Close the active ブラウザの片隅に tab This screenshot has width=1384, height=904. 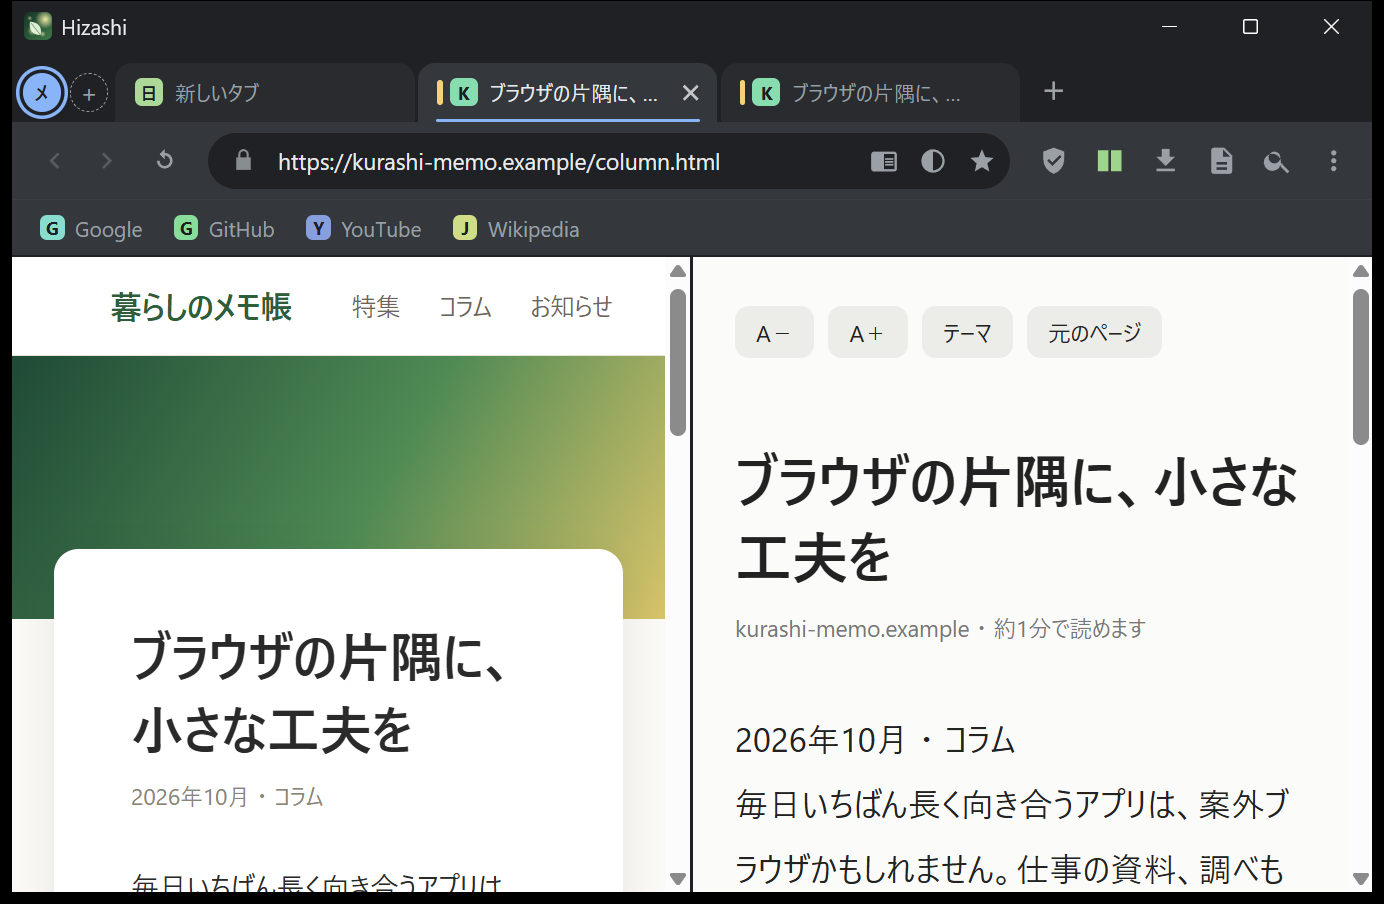coord(690,93)
